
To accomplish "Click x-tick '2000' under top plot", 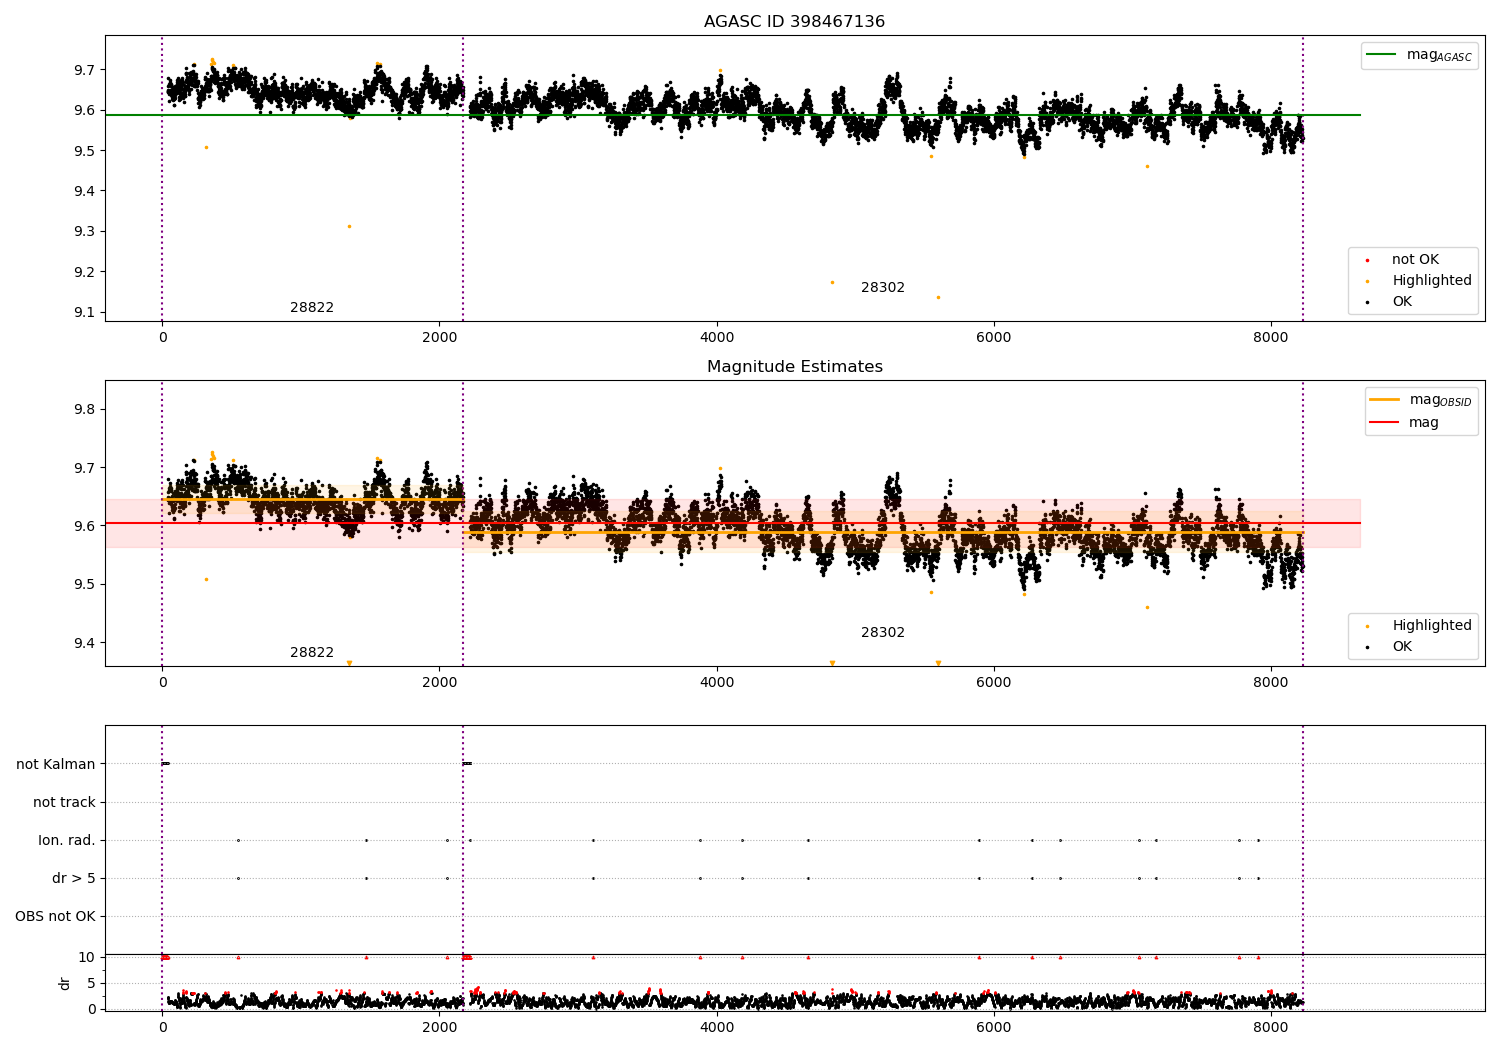I will click(440, 338).
